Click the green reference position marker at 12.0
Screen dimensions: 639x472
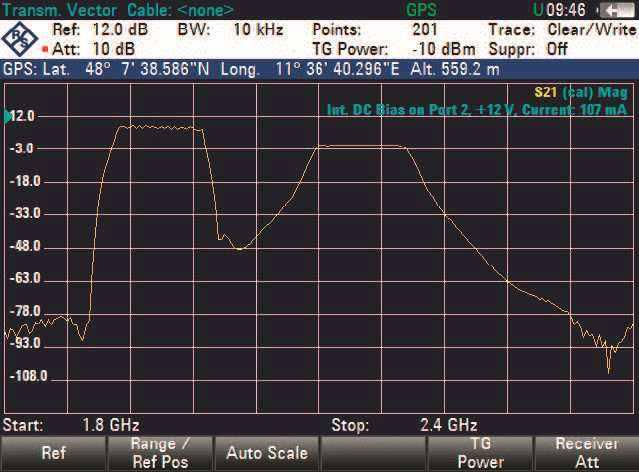[x=7, y=117]
